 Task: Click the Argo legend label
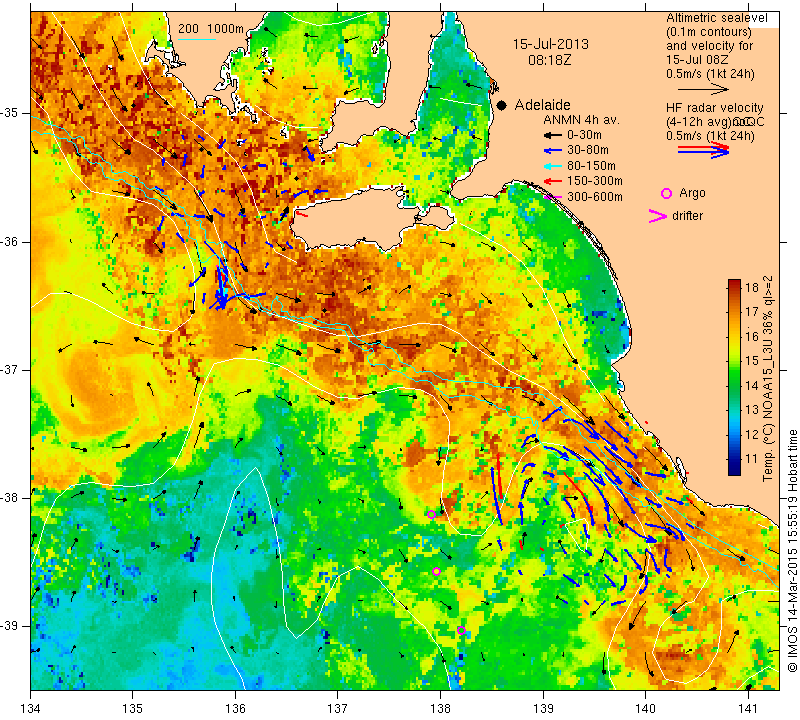[x=692, y=193]
